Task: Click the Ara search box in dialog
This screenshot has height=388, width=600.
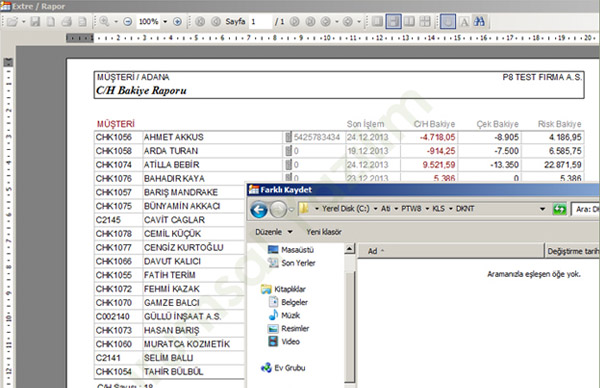Action: [x=585, y=209]
